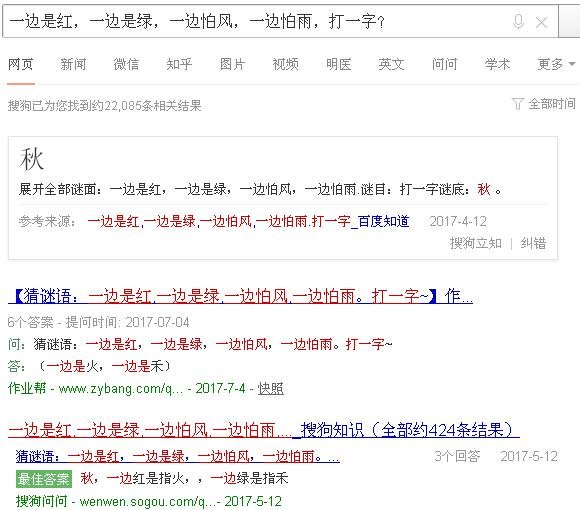Open the 搜狗知识(全部约424条结果) link

264,430
